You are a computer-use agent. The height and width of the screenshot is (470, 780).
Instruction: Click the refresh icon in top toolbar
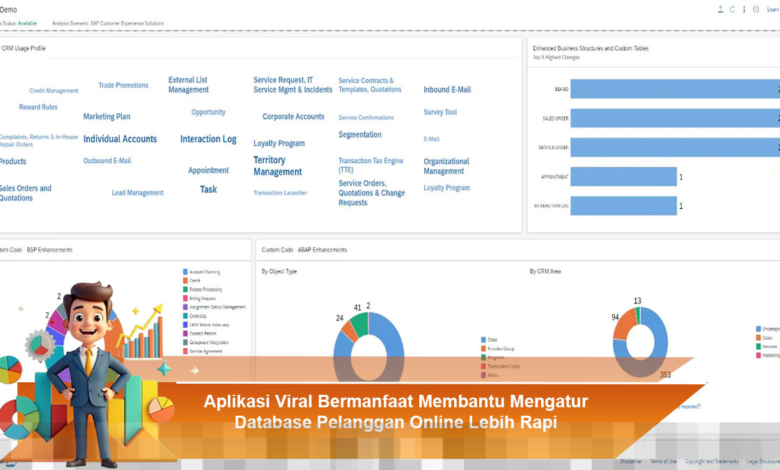click(732, 9)
